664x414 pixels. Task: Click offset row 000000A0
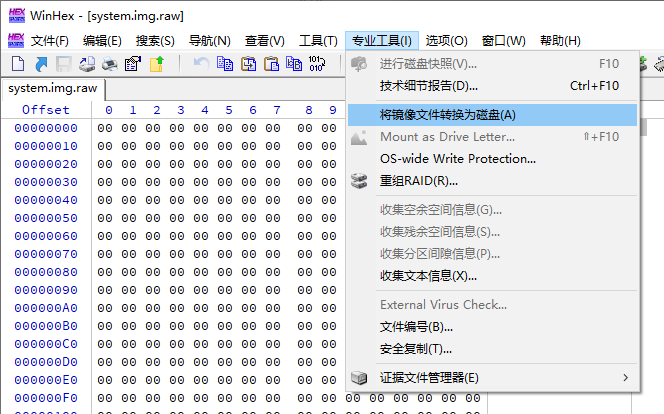46,308
